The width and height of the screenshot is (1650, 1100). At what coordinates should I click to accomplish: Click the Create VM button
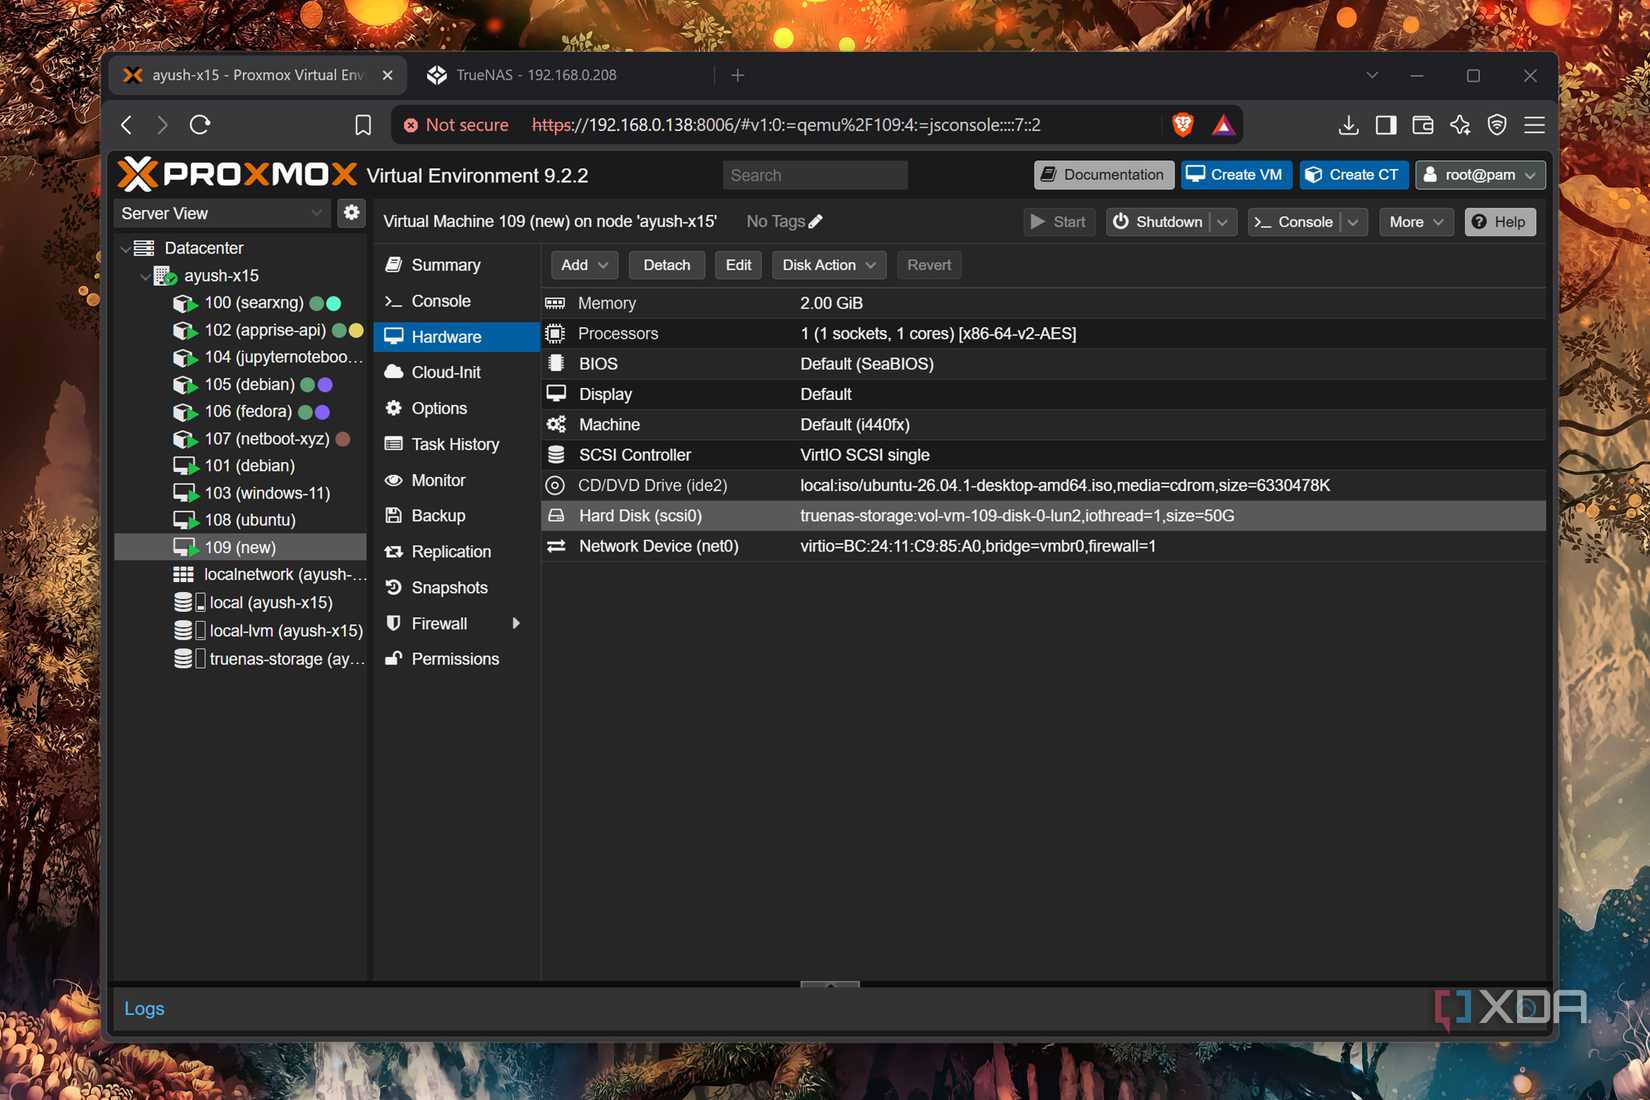pos(1236,175)
